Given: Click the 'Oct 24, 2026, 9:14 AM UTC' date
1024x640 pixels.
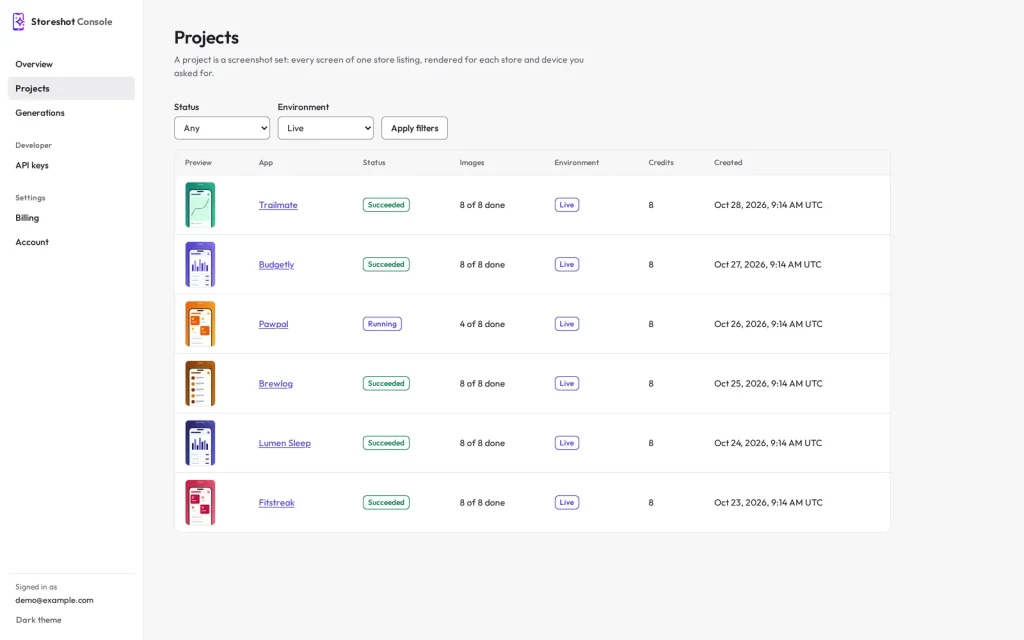Looking at the screenshot, I should (768, 443).
